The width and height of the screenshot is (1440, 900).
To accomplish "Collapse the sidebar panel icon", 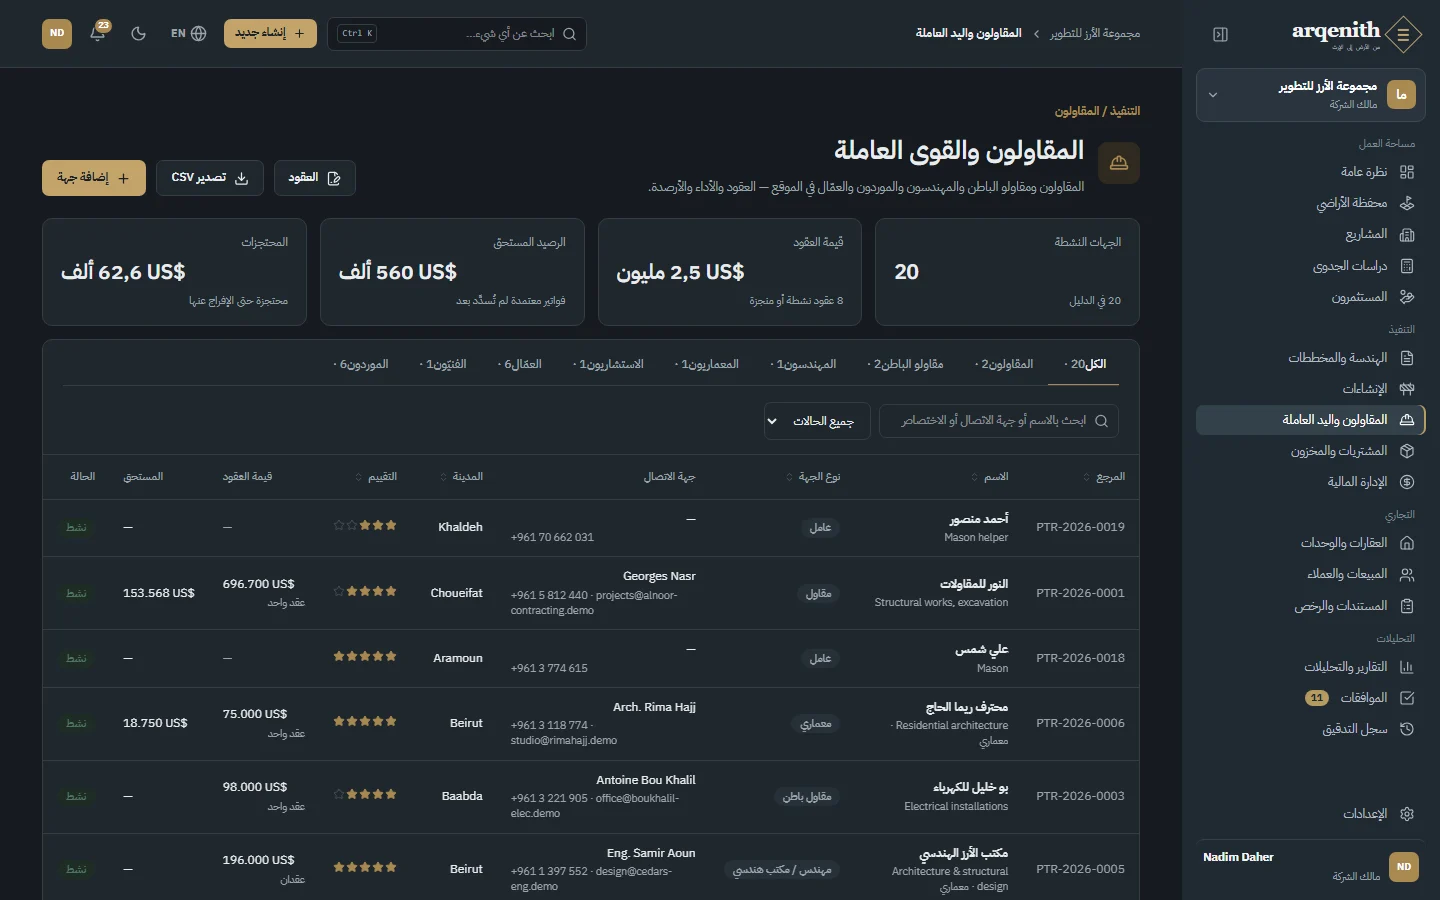I will [1220, 34].
